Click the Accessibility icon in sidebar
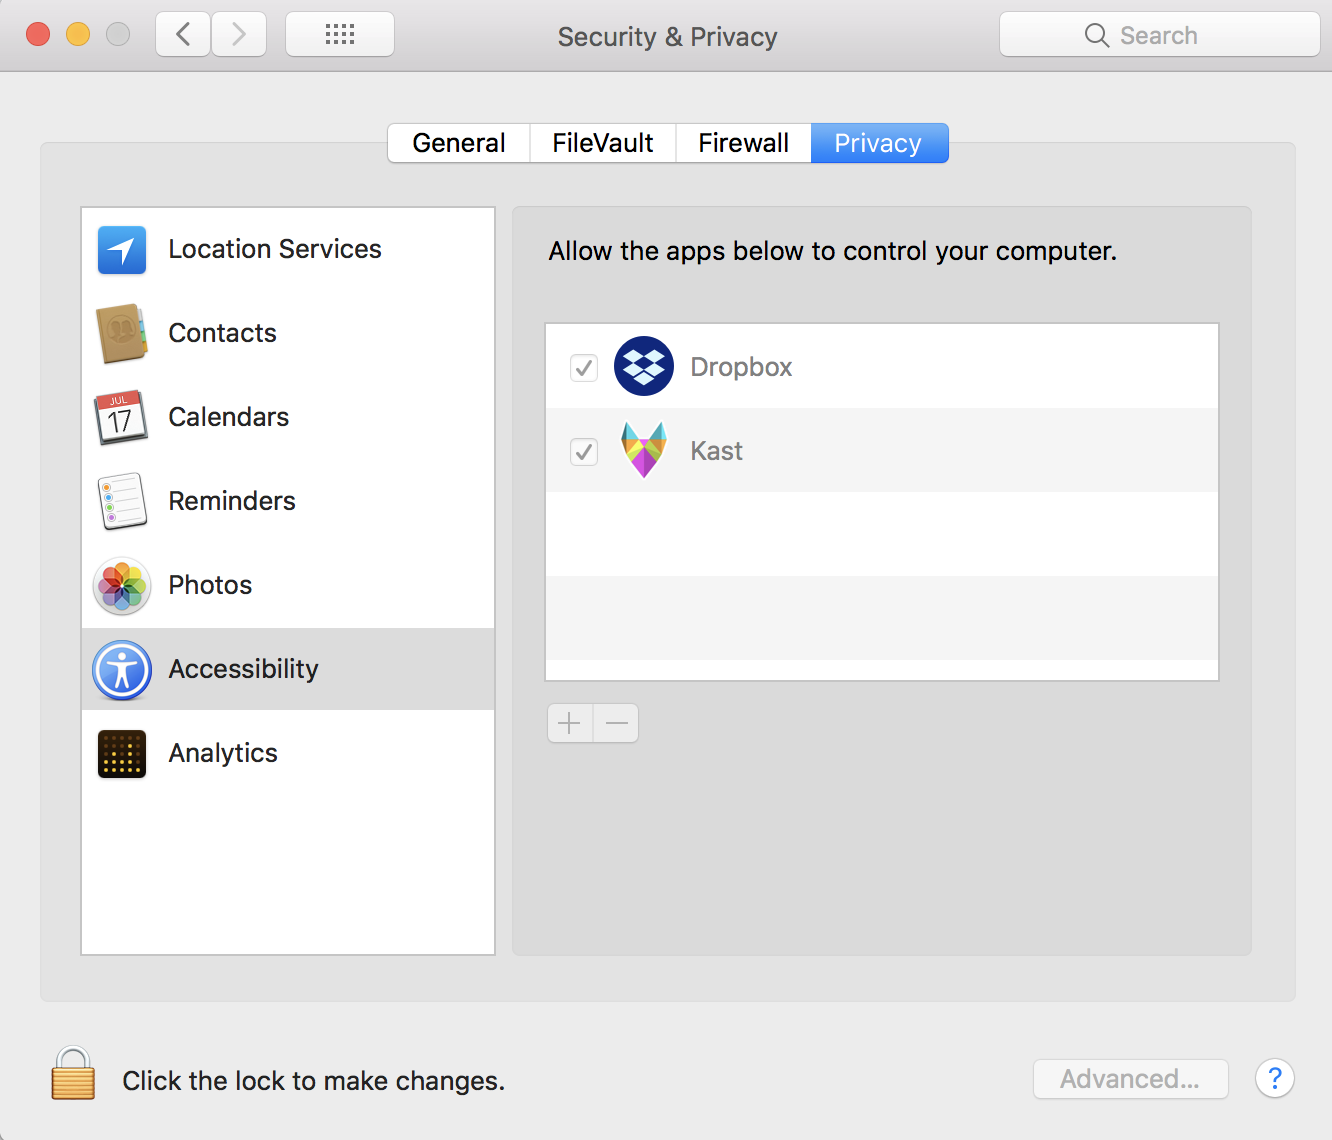Image resolution: width=1332 pixels, height=1140 pixels. tap(122, 670)
